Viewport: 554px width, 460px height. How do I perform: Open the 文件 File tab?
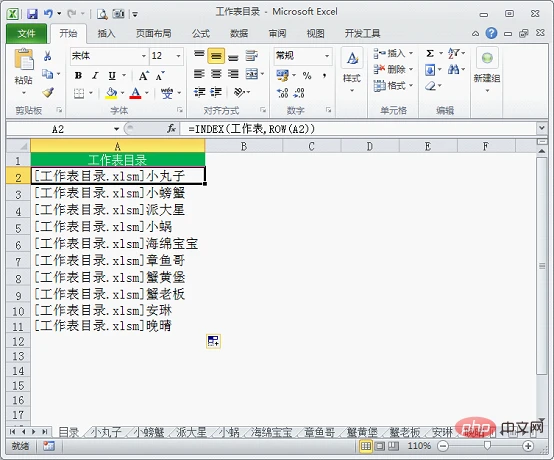coord(26,34)
